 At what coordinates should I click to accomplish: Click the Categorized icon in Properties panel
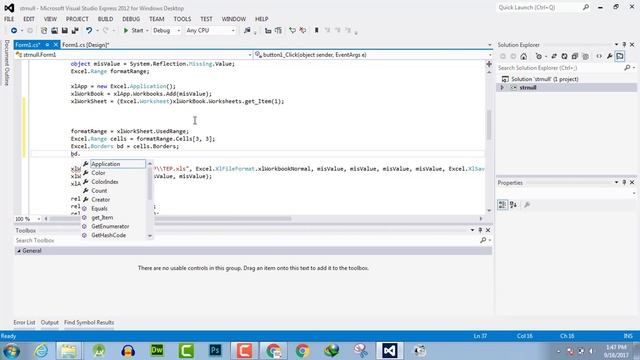(x=502, y=205)
